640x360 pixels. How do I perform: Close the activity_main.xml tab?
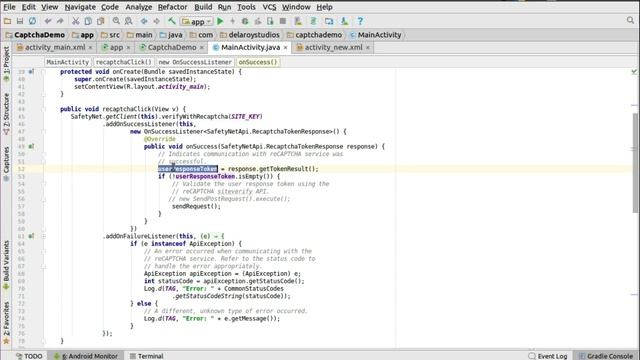(91, 48)
